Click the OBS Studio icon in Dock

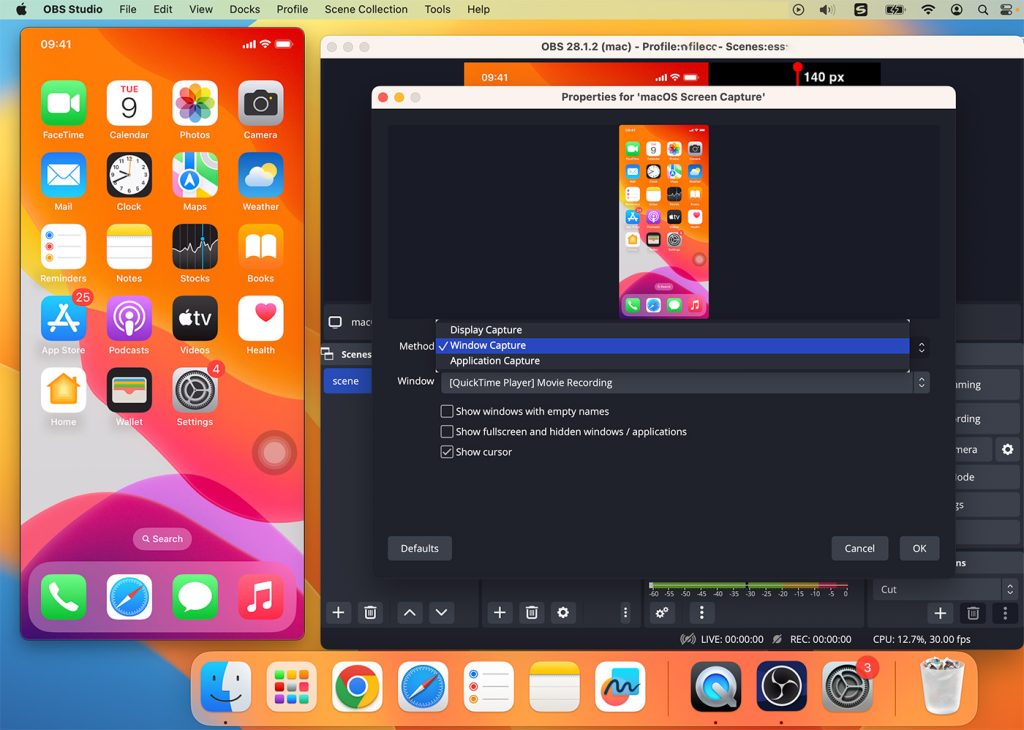click(x=781, y=687)
